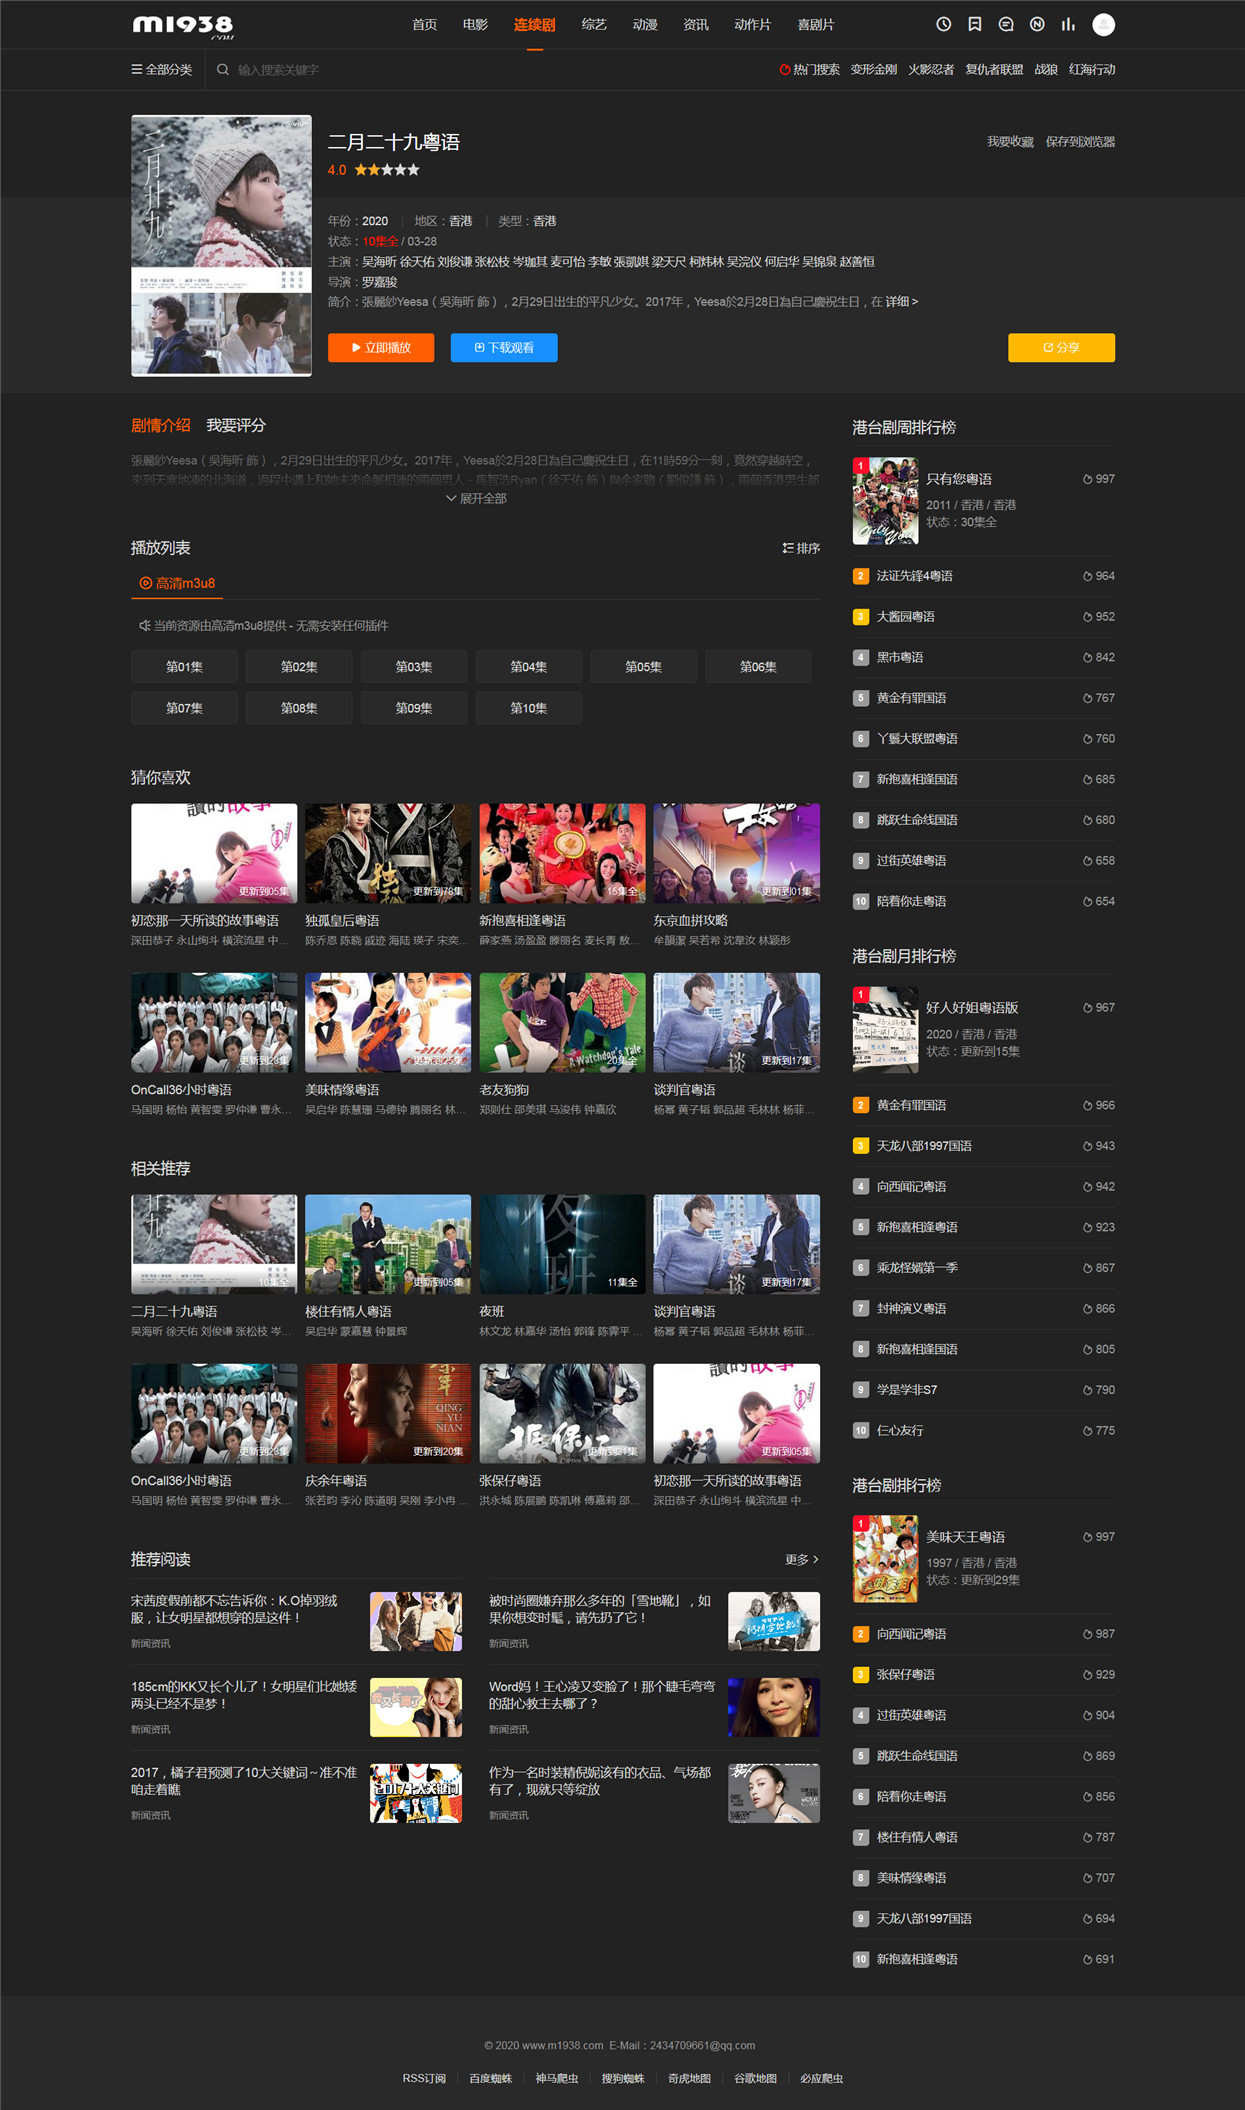Select episode 第05集 in playlist

click(643, 667)
